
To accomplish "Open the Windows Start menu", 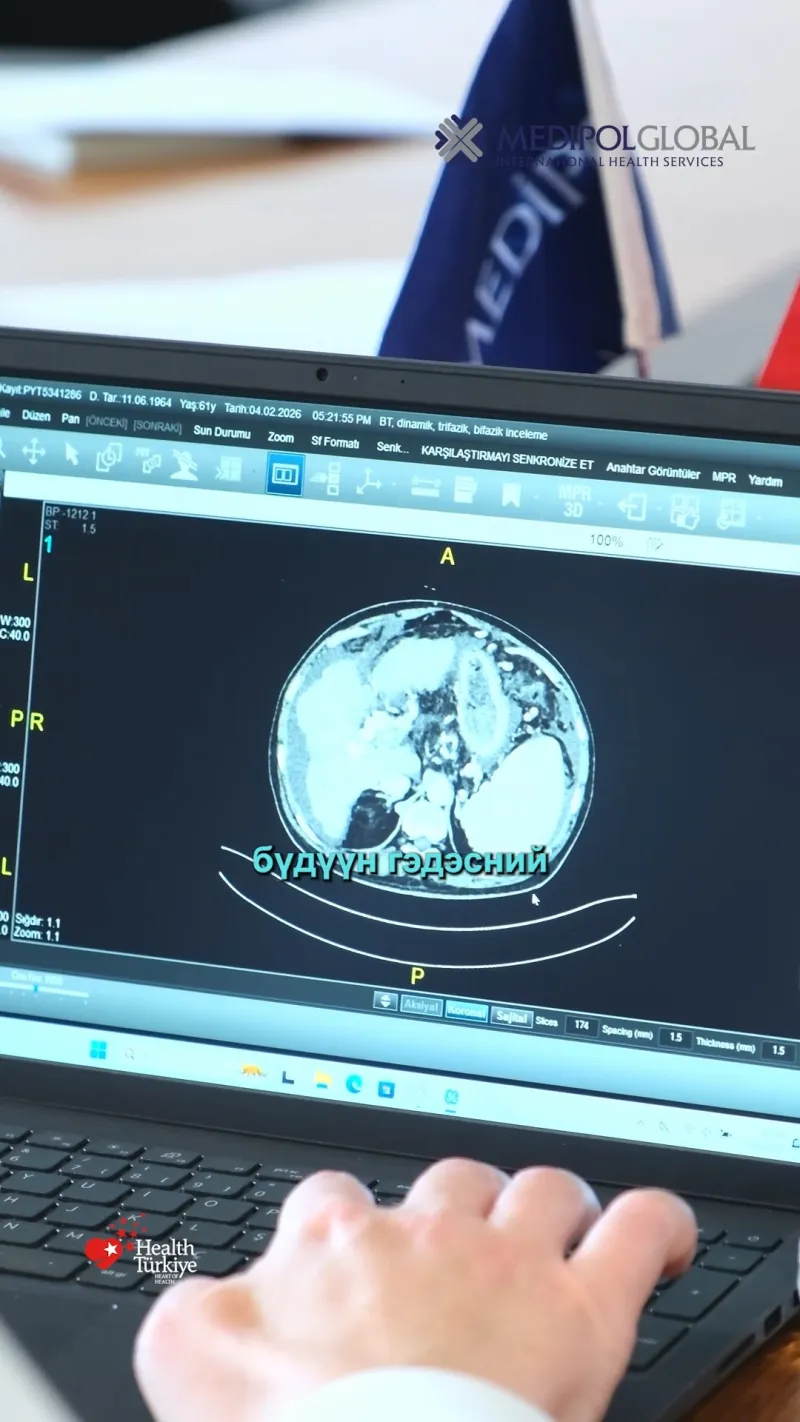I will tap(98, 1050).
